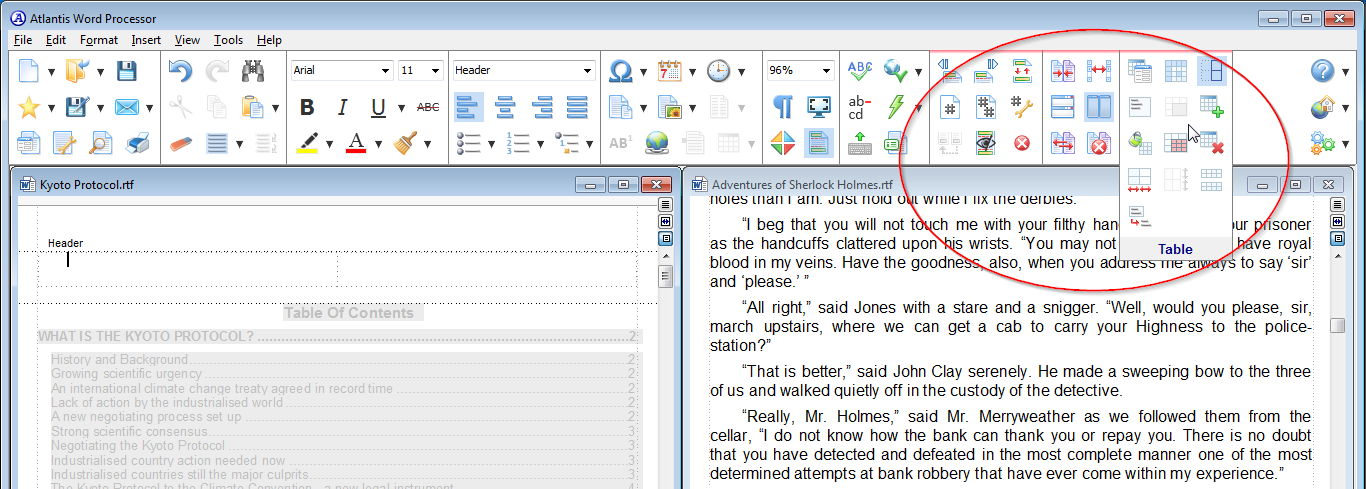This screenshot has height=489, width=1366.
Task: Toggle the paragraph marks pilcrow icon
Action: 783,107
